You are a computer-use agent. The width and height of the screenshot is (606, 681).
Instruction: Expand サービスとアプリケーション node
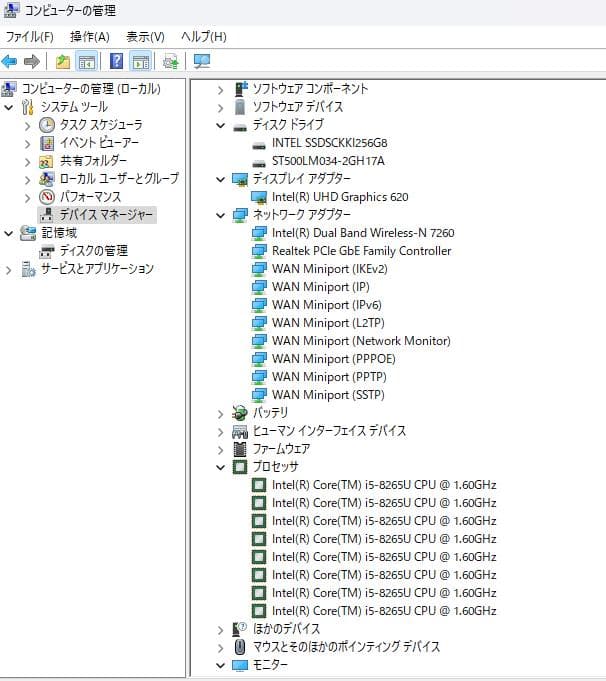(9, 269)
